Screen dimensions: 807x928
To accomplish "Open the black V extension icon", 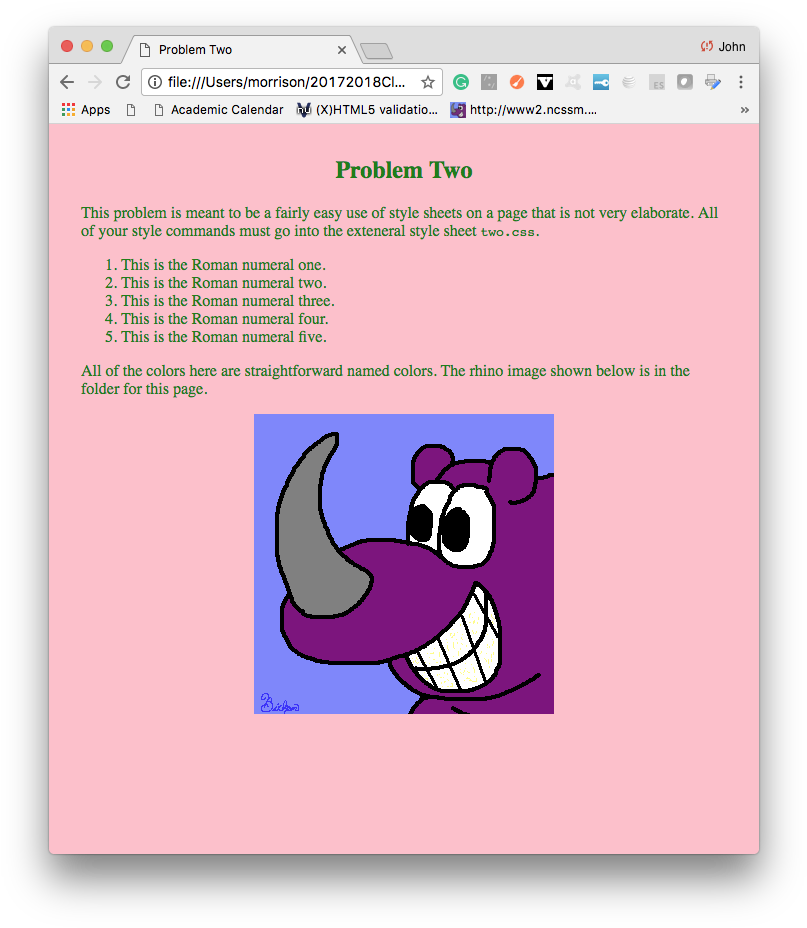I will pyautogui.click(x=545, y=82).
